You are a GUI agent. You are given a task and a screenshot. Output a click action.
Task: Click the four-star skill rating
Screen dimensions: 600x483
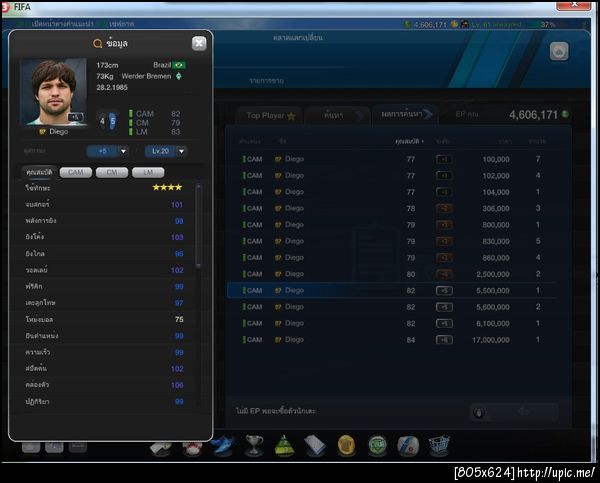coord(167,187)
